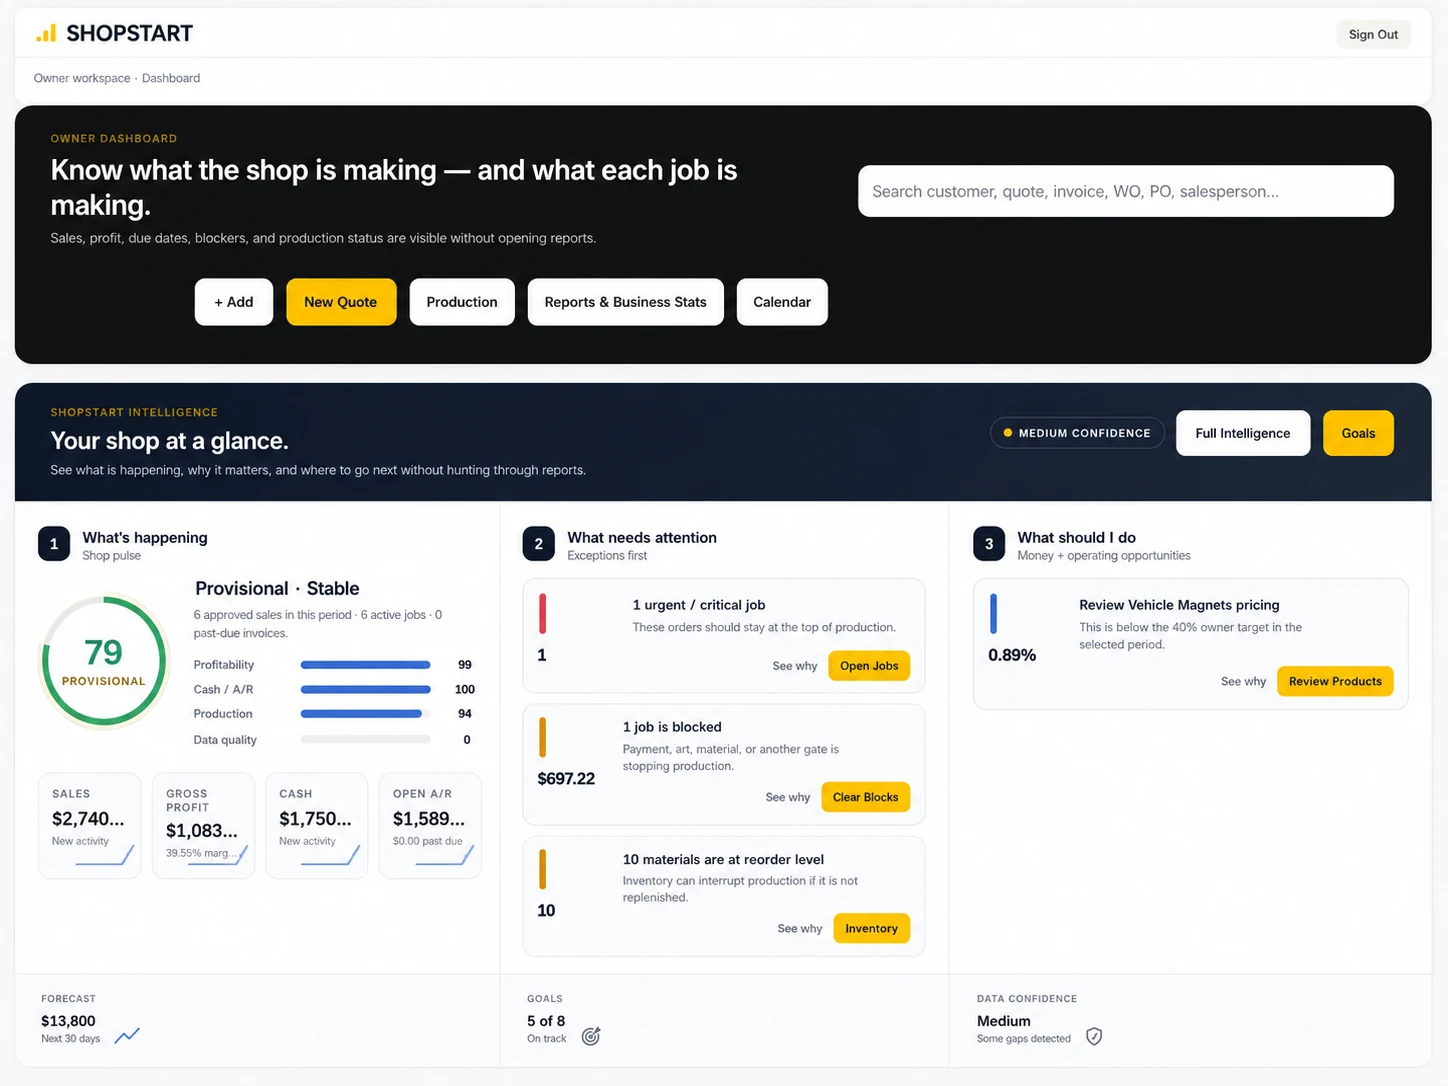1448x1086 pixels.
Task: Click the data confidence shield icon
Action: click(x=1094, y=1036)
